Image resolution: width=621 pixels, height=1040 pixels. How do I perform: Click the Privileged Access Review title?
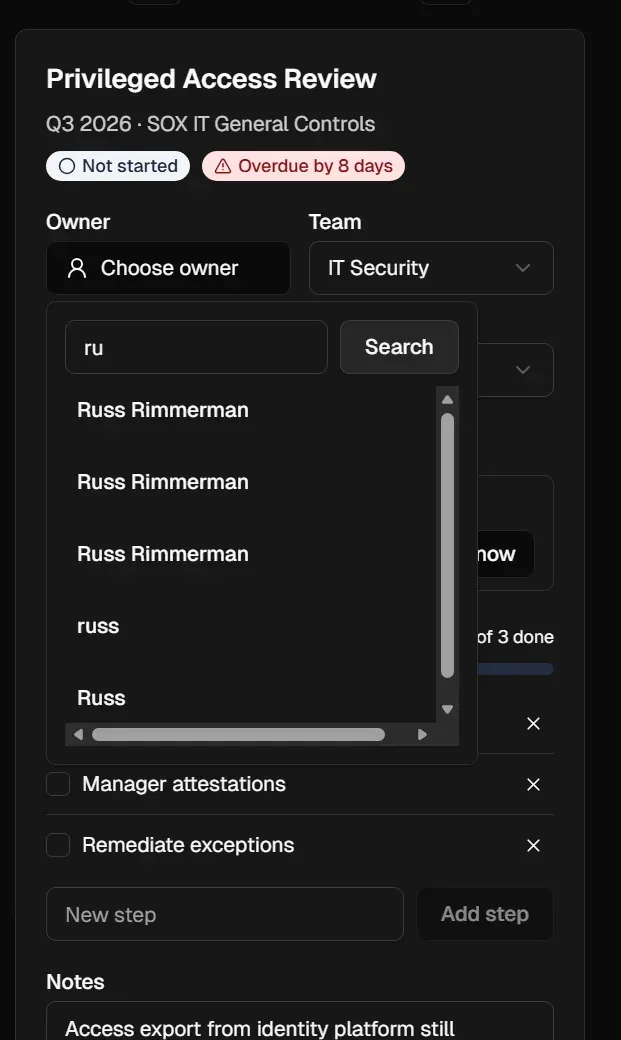tap(212, 79)
